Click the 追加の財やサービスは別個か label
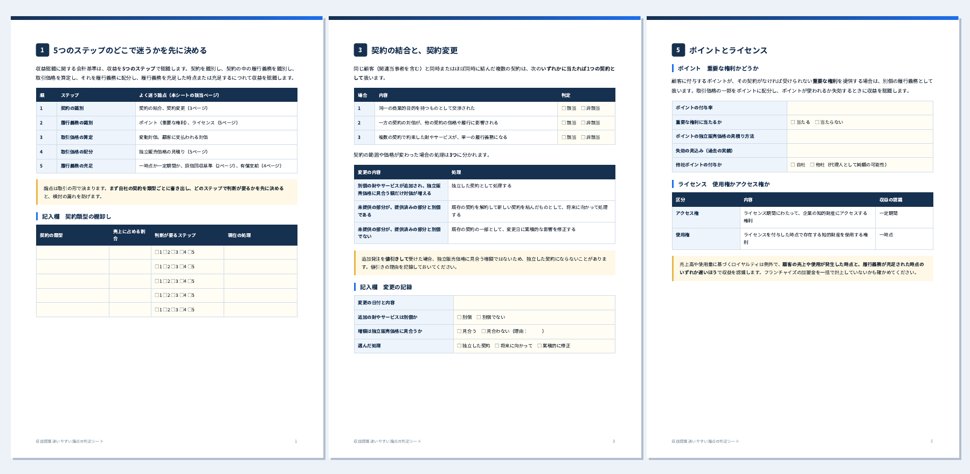The image size is (970, 474). coord(403,317)
